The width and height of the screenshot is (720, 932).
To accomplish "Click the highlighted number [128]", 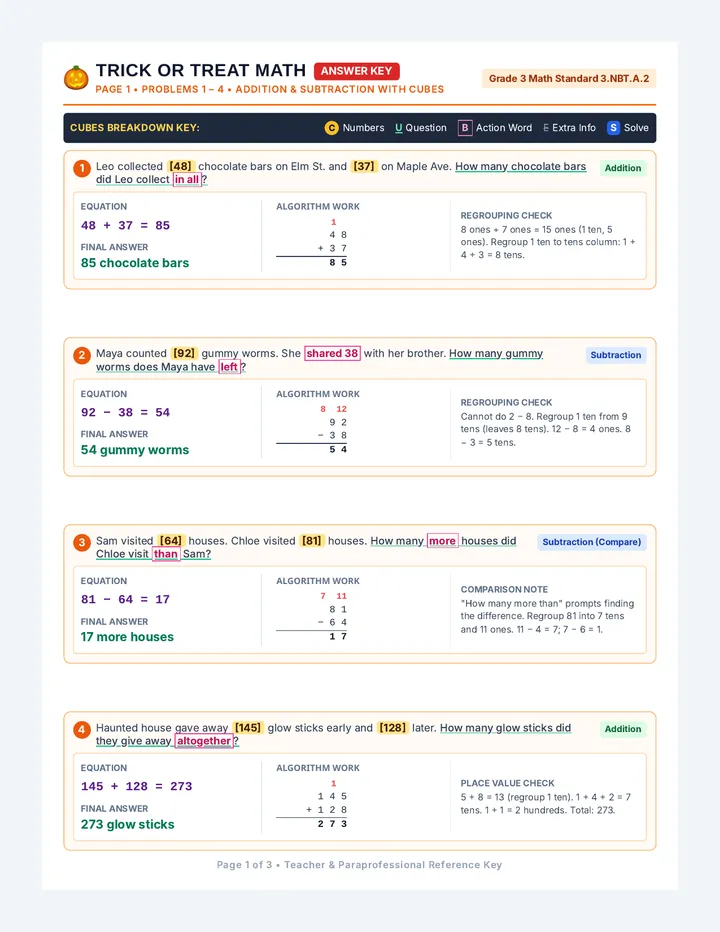I will tap(392, 728).
